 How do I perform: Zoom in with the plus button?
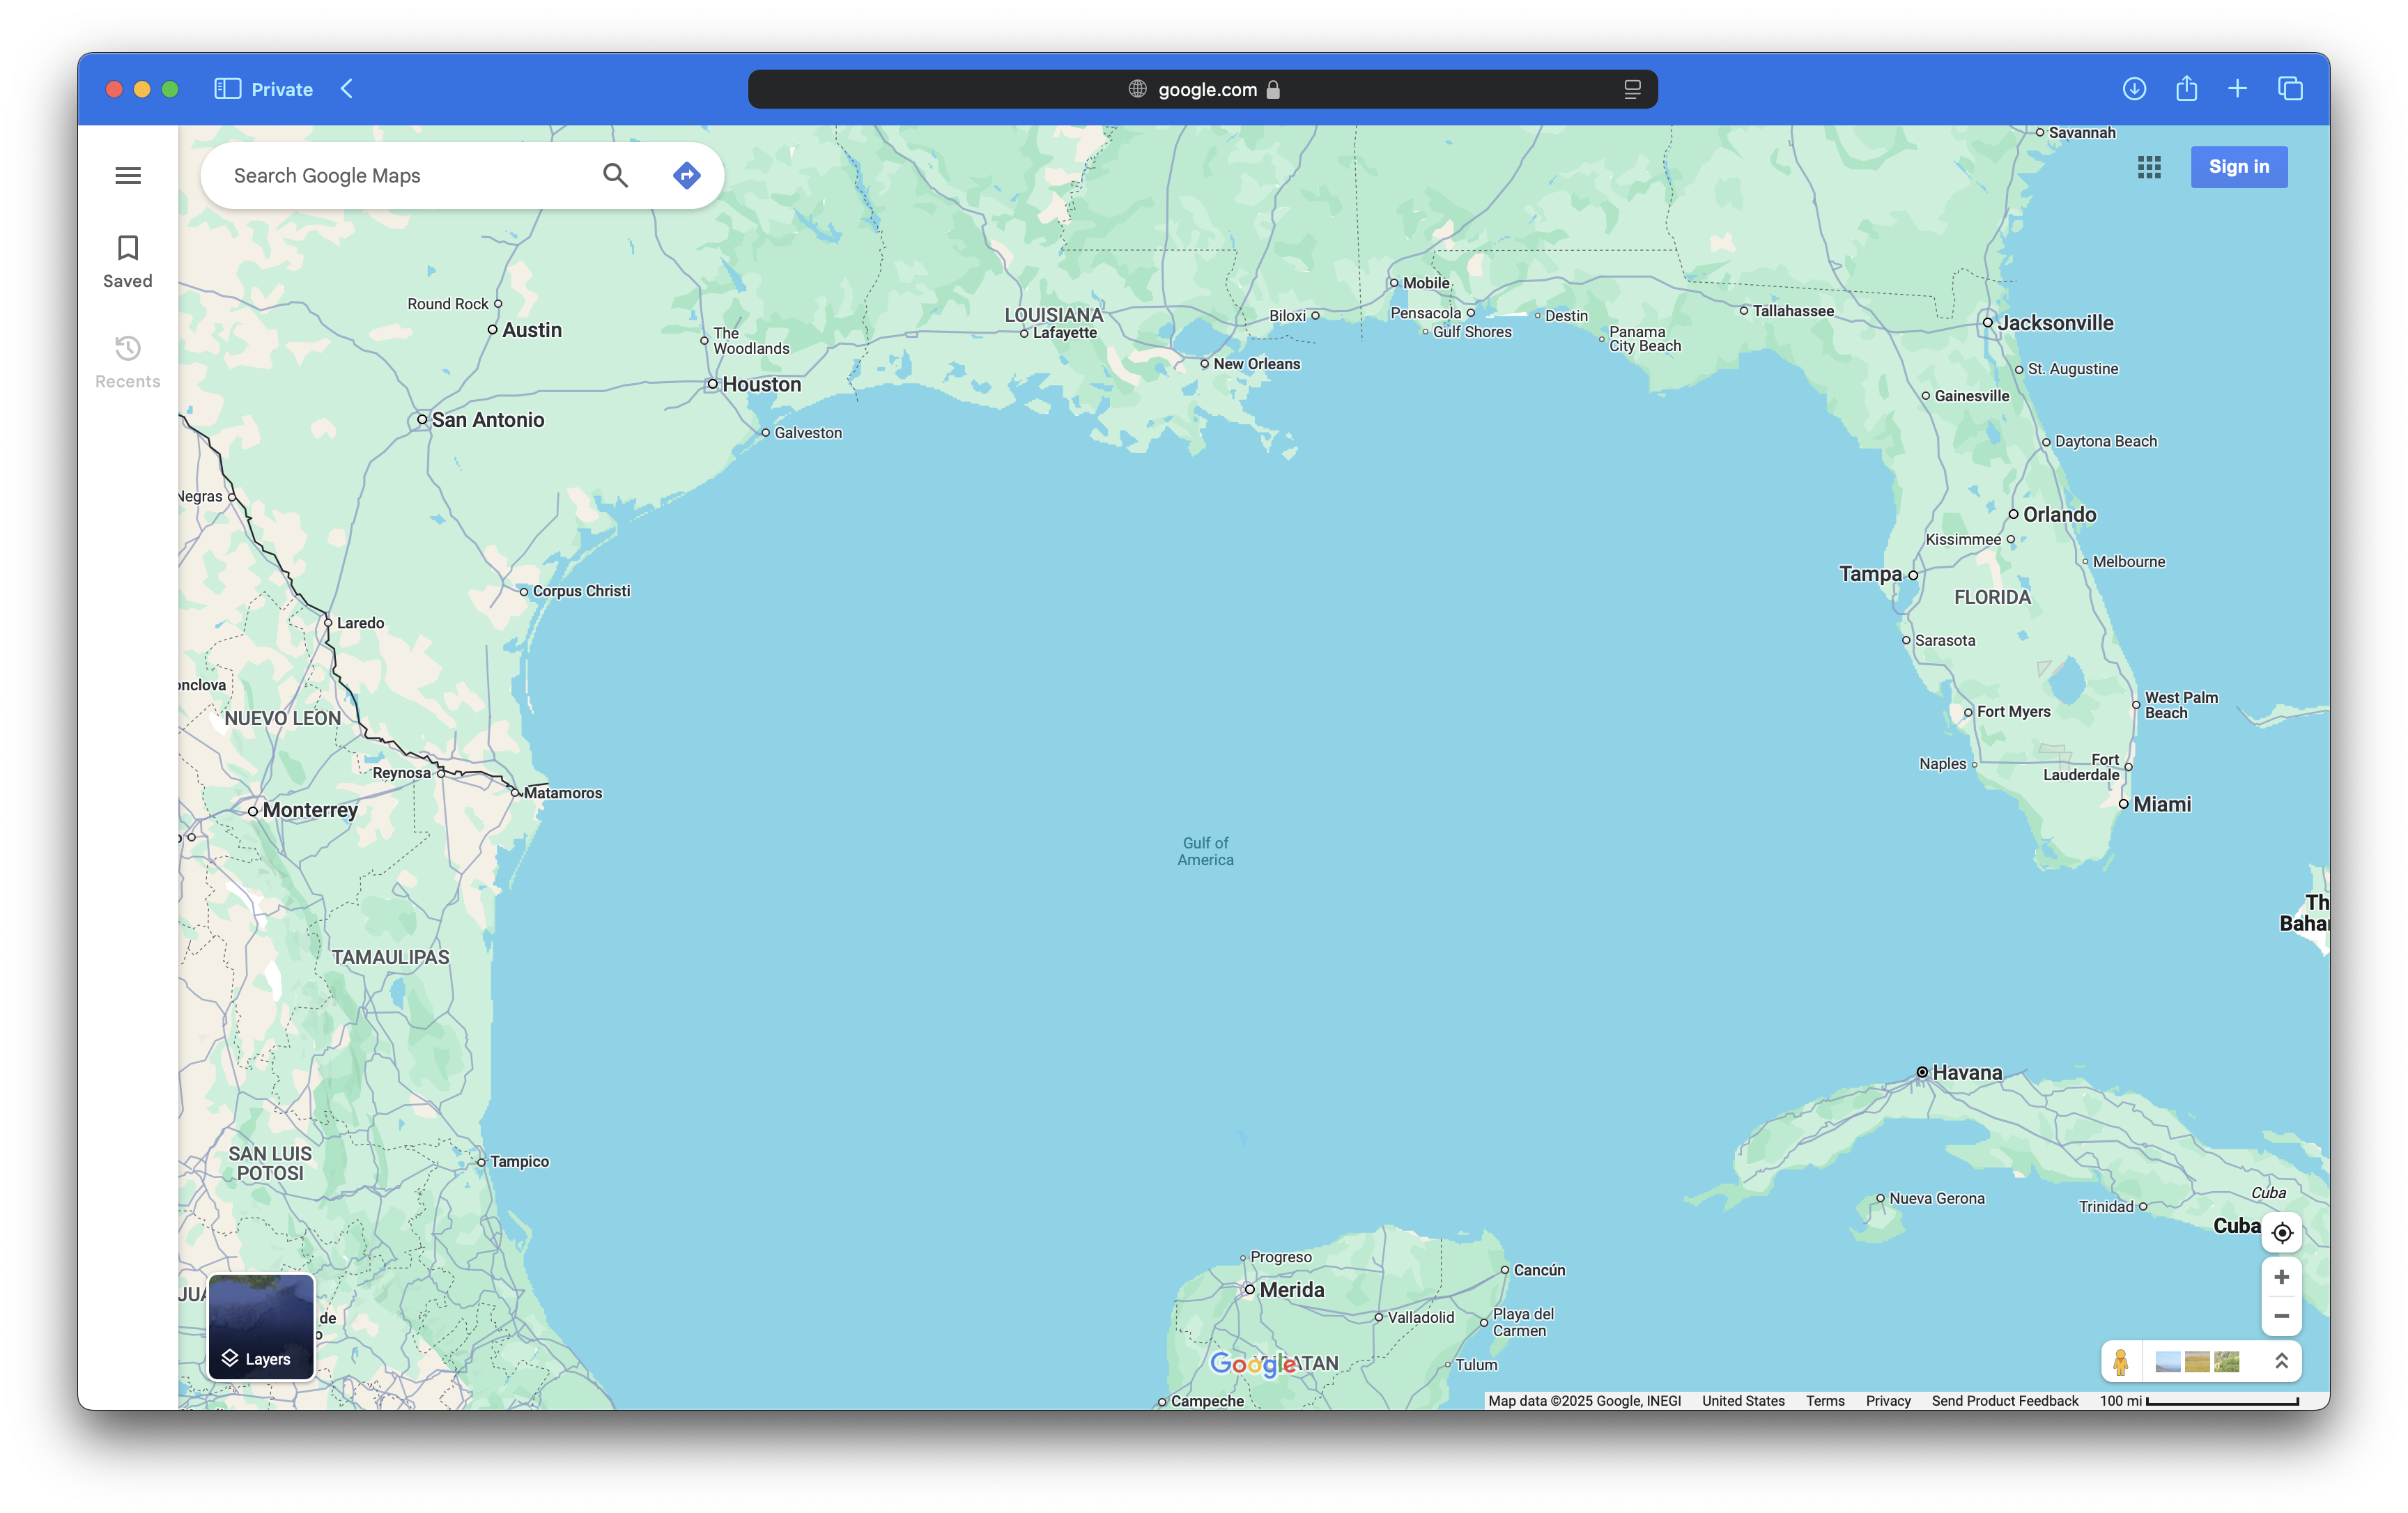click(x=2281, y=1277)
